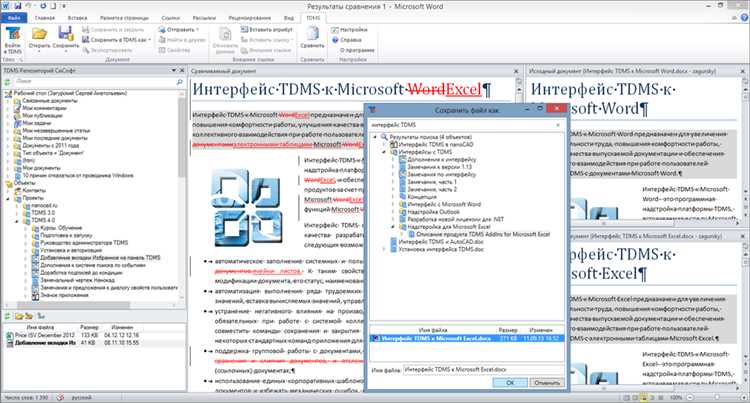This screenshot has width=750, height=403.
Task: Open the Сохранить в TDMS как dropdown
Action: tap(122, 39)
